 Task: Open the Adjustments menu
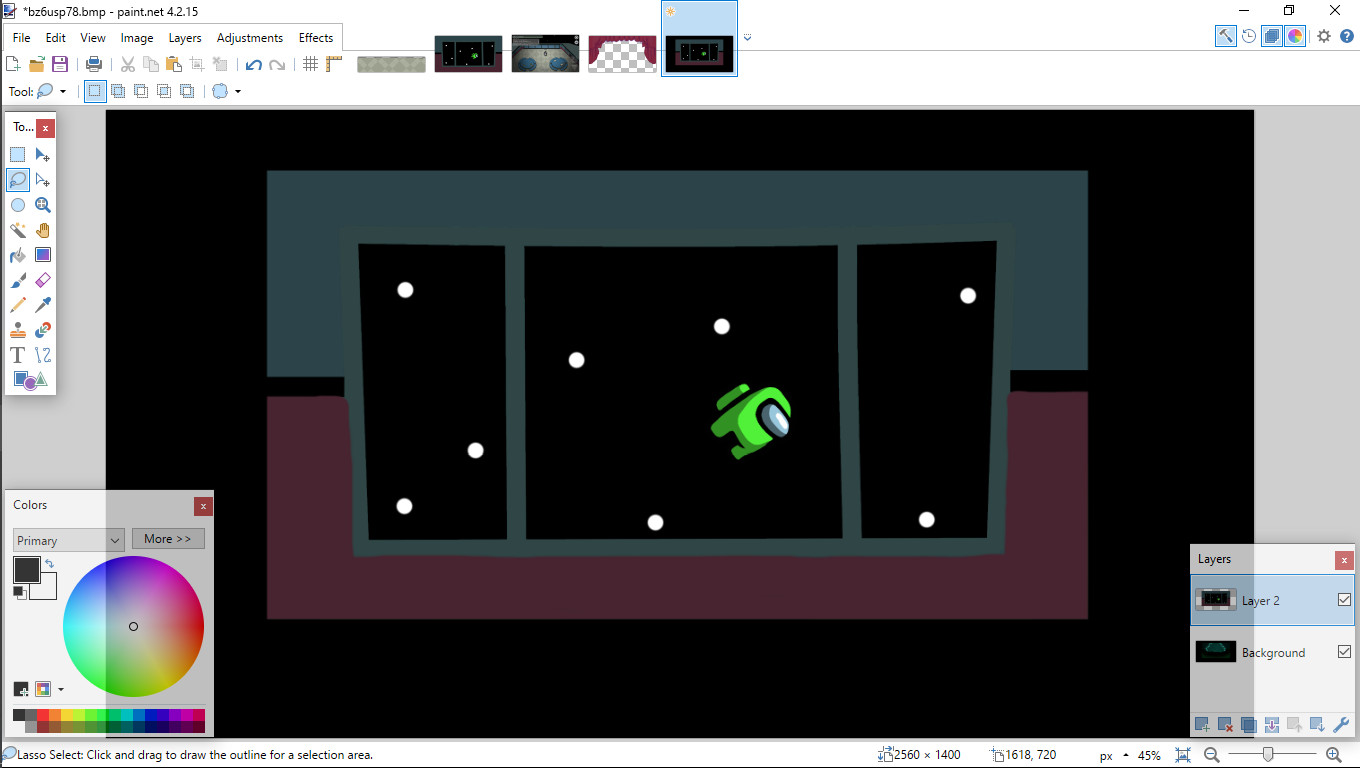pyautogui.click(x=249, y=37)
